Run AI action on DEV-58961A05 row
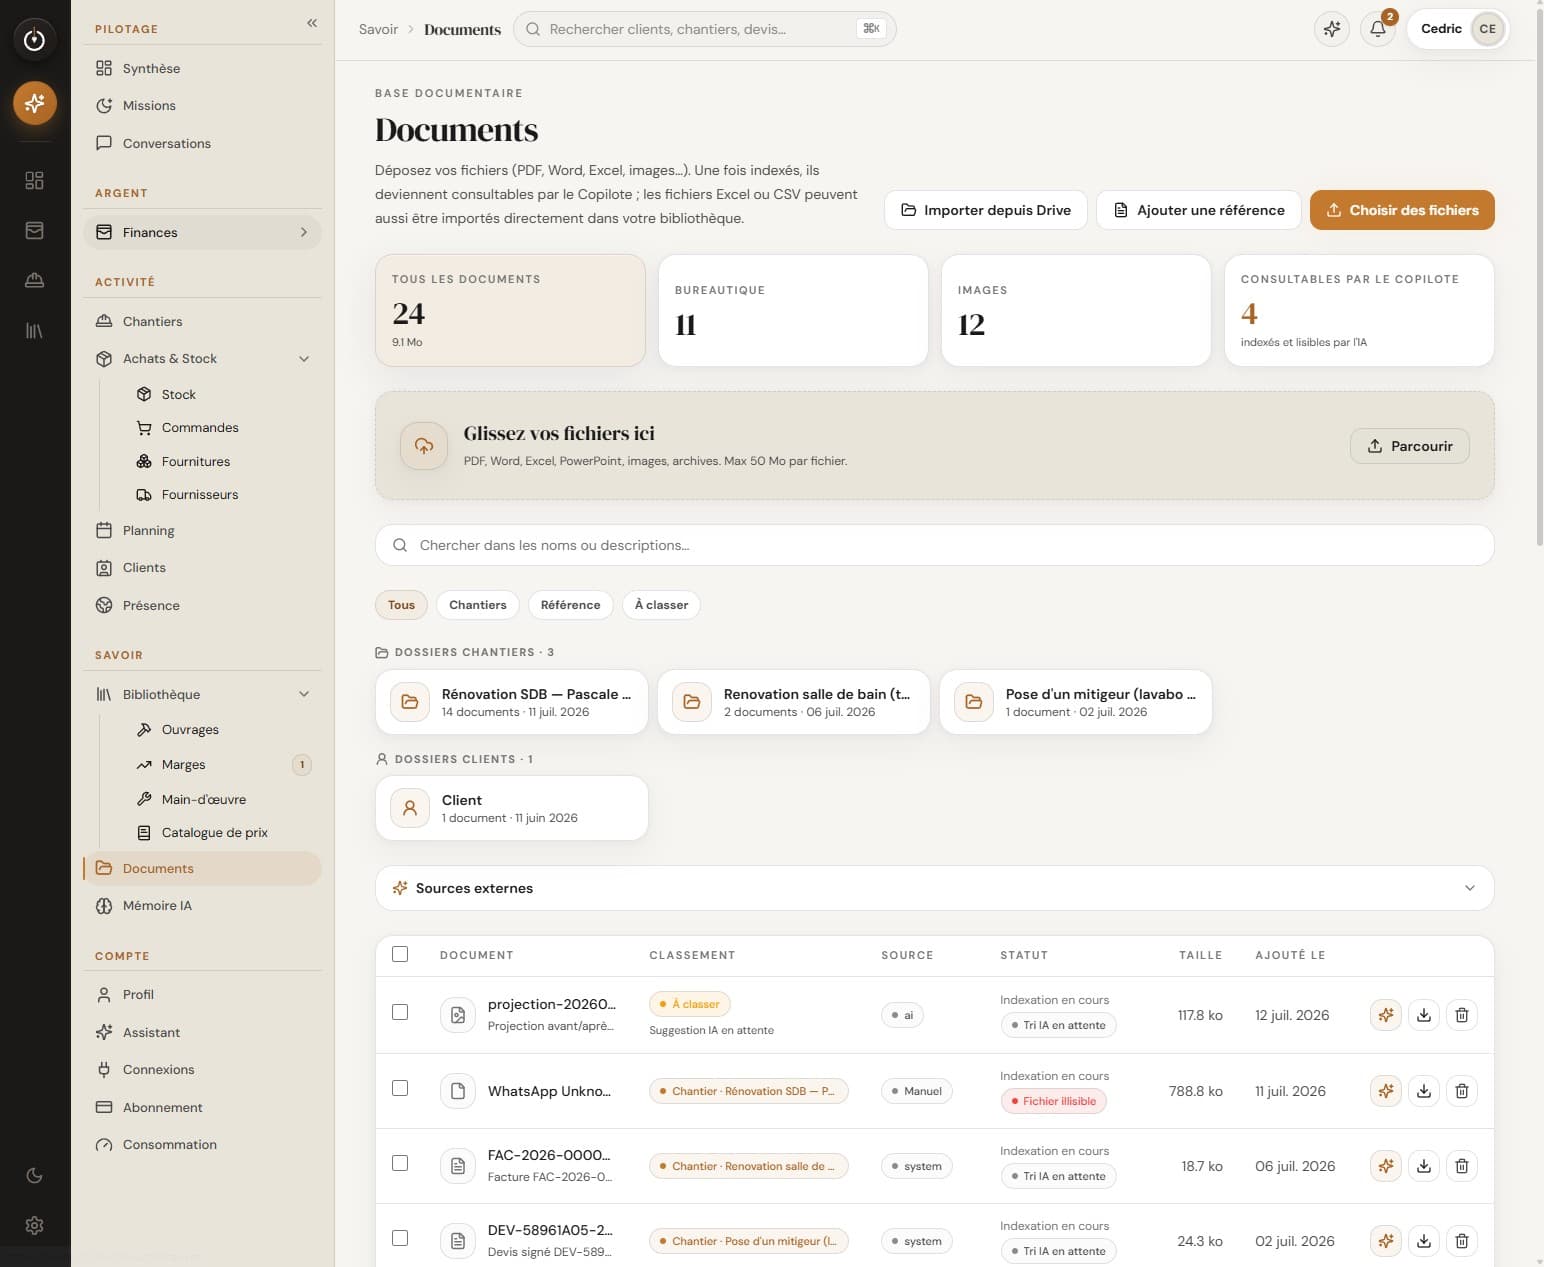Viewport: 1544px width, 1267px height. pos(1386,1241)
